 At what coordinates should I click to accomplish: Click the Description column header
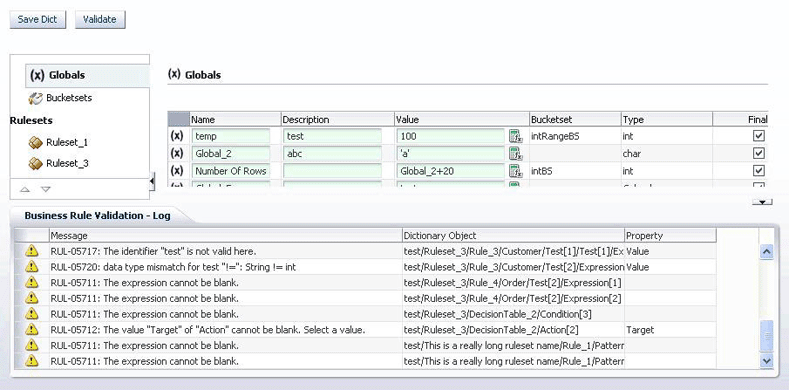point(337,119)
